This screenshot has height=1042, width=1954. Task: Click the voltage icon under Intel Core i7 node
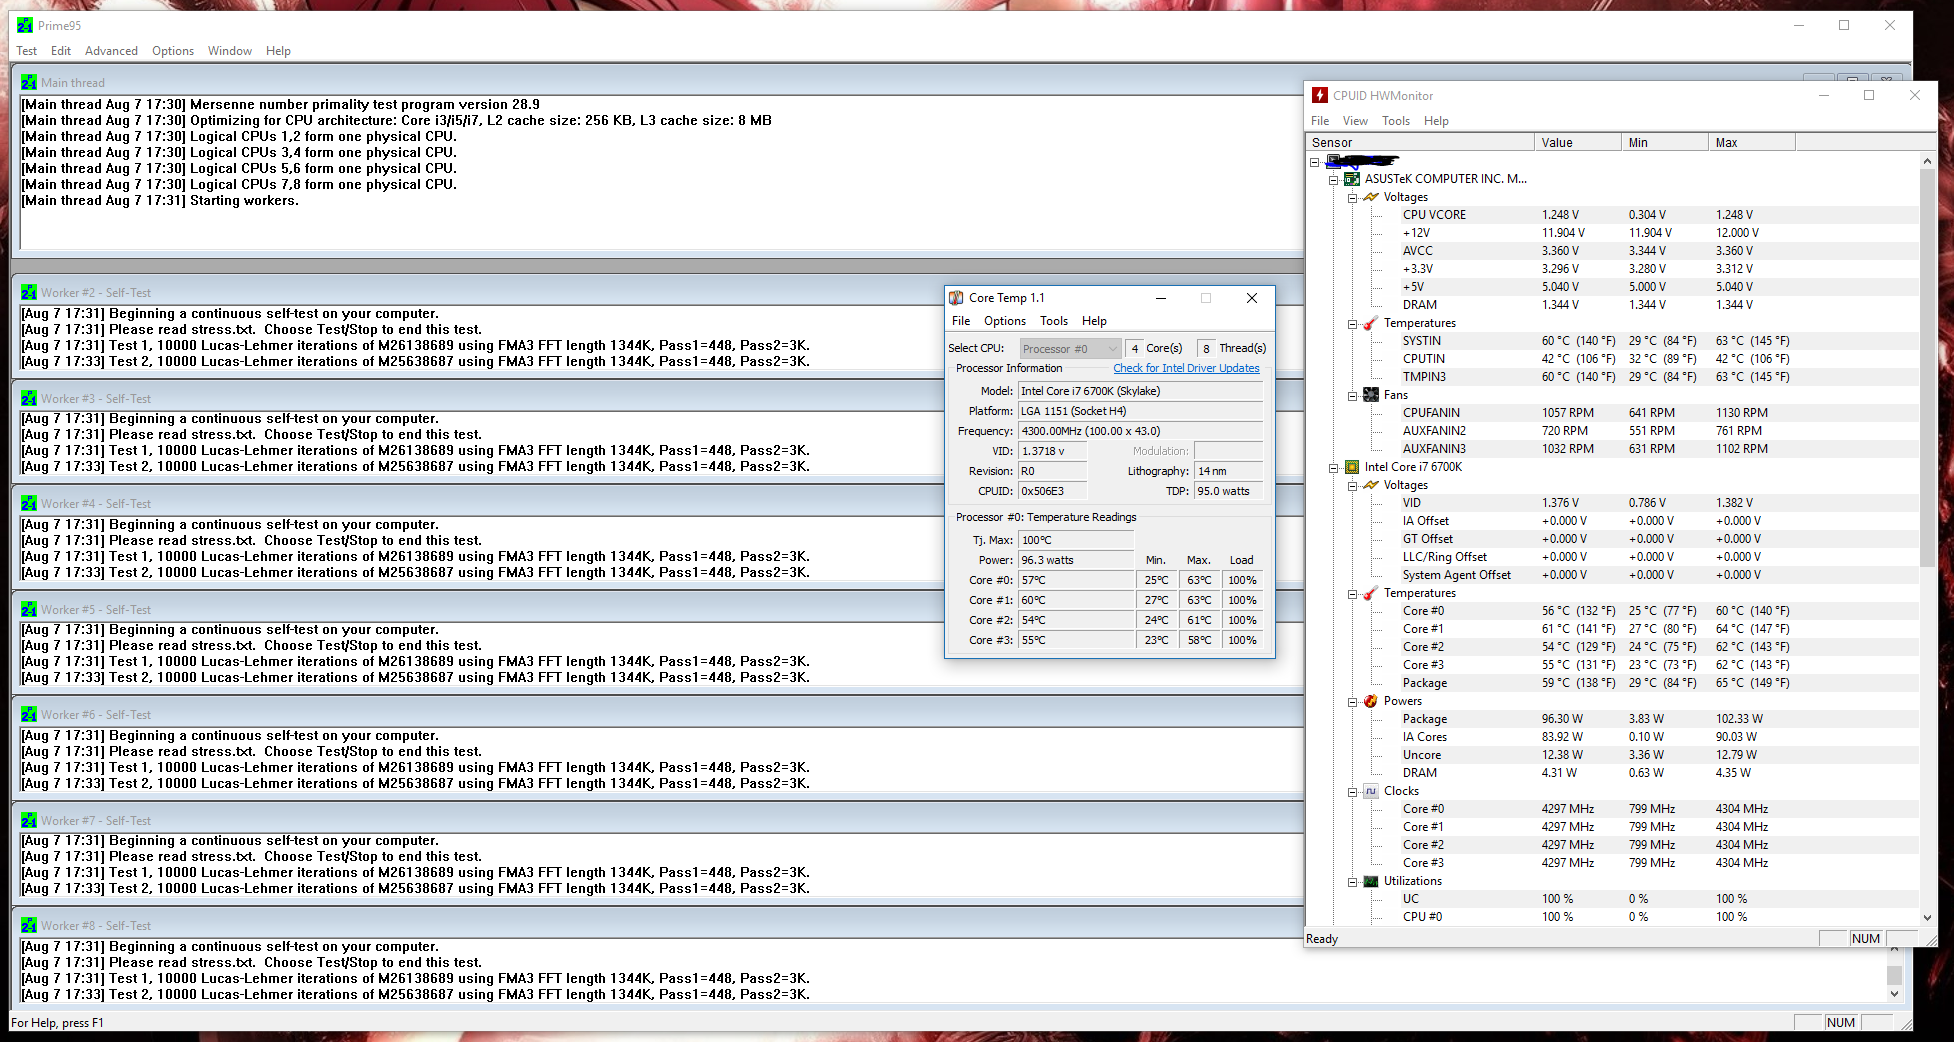[x=1371, y=485]
